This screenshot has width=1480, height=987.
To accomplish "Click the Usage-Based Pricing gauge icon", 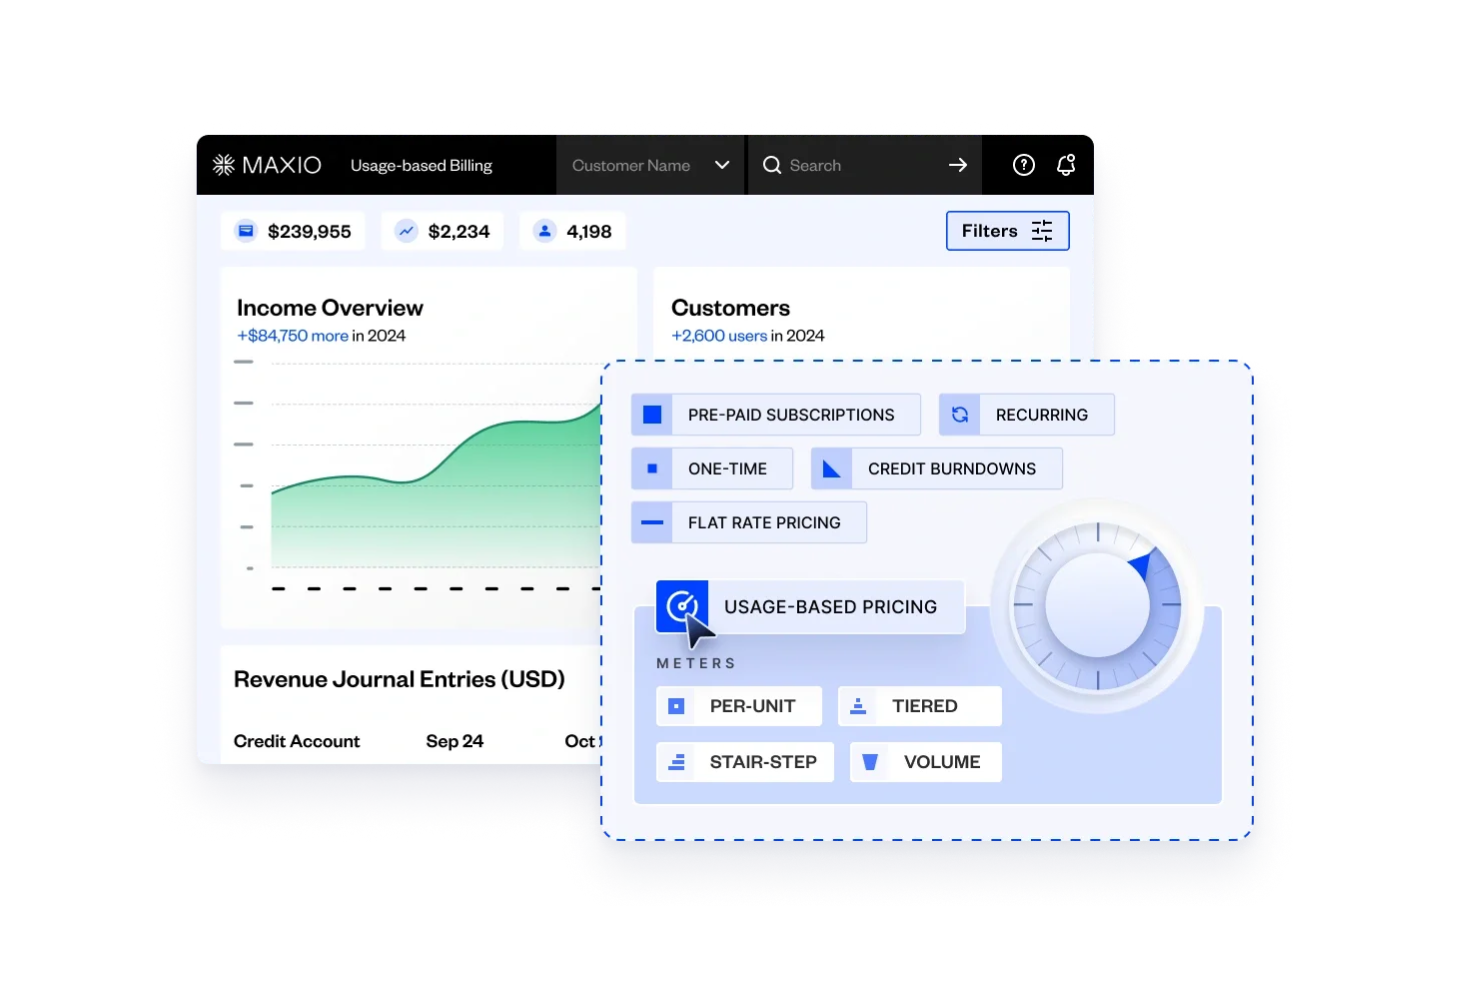I will click(x=682, y=606).
